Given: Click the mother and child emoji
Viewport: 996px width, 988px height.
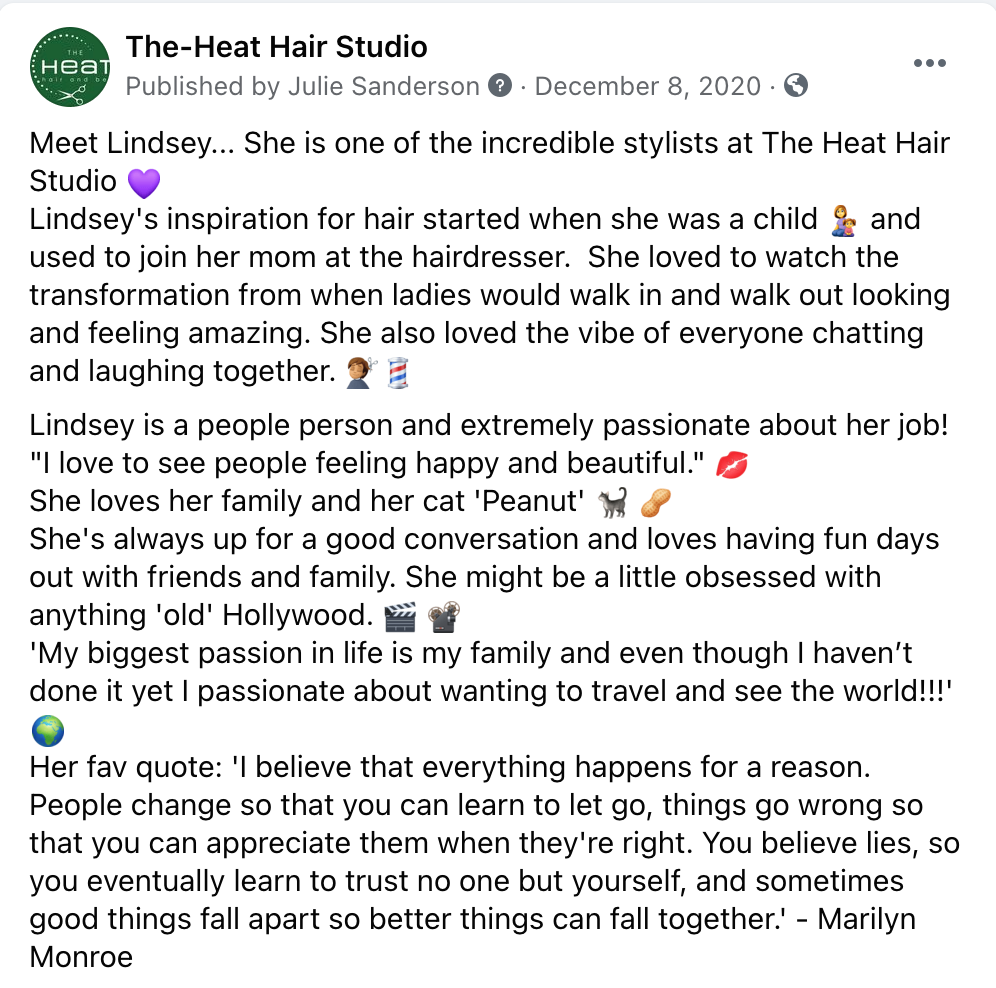Looking at the screenshot, I should 844,220.
